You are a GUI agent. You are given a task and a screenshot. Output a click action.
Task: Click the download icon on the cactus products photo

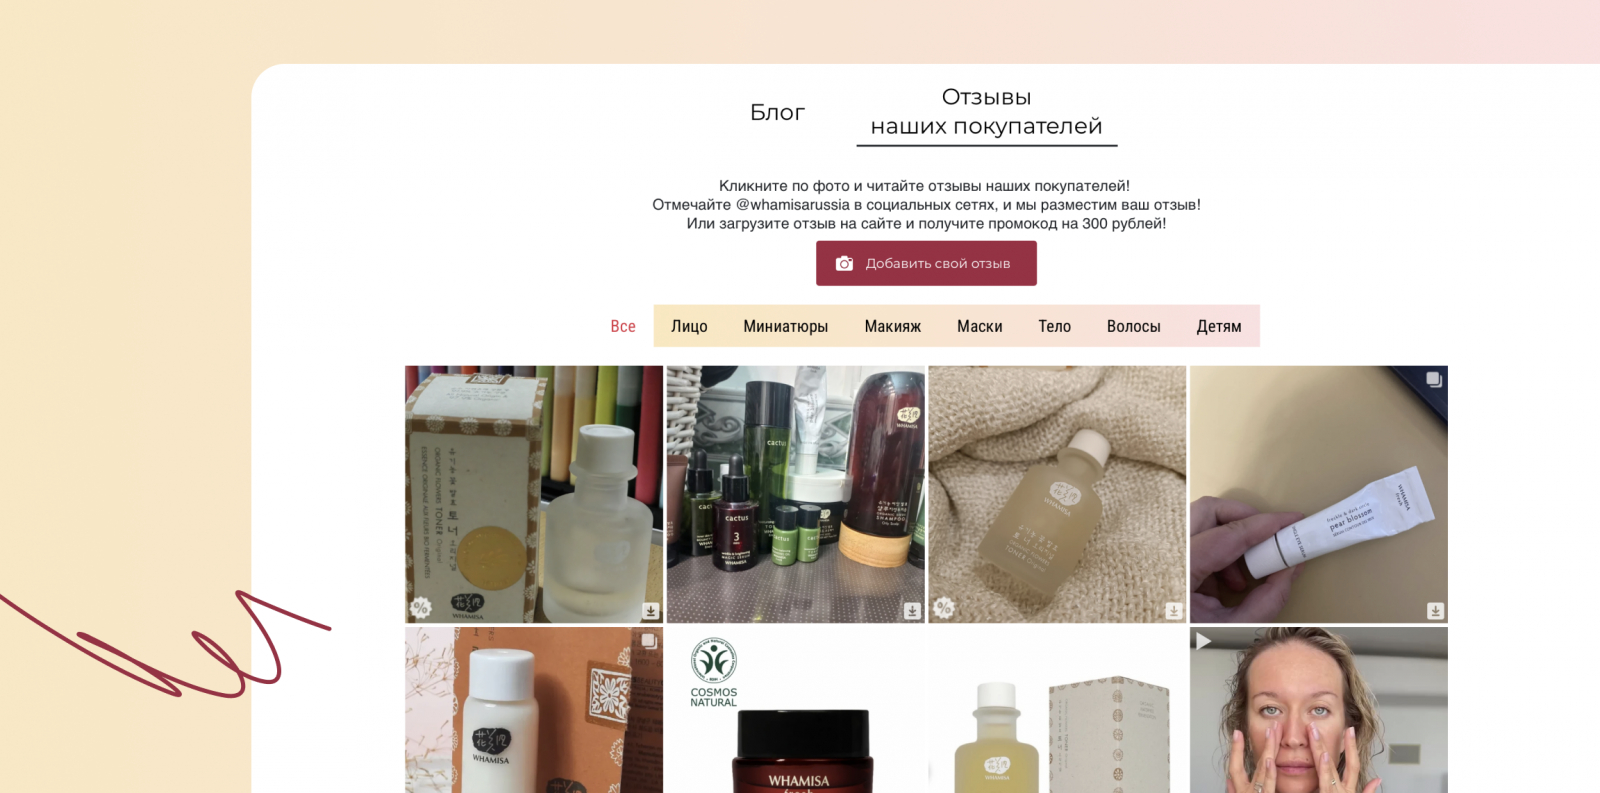pyautogui.click(x=912, y=610)
